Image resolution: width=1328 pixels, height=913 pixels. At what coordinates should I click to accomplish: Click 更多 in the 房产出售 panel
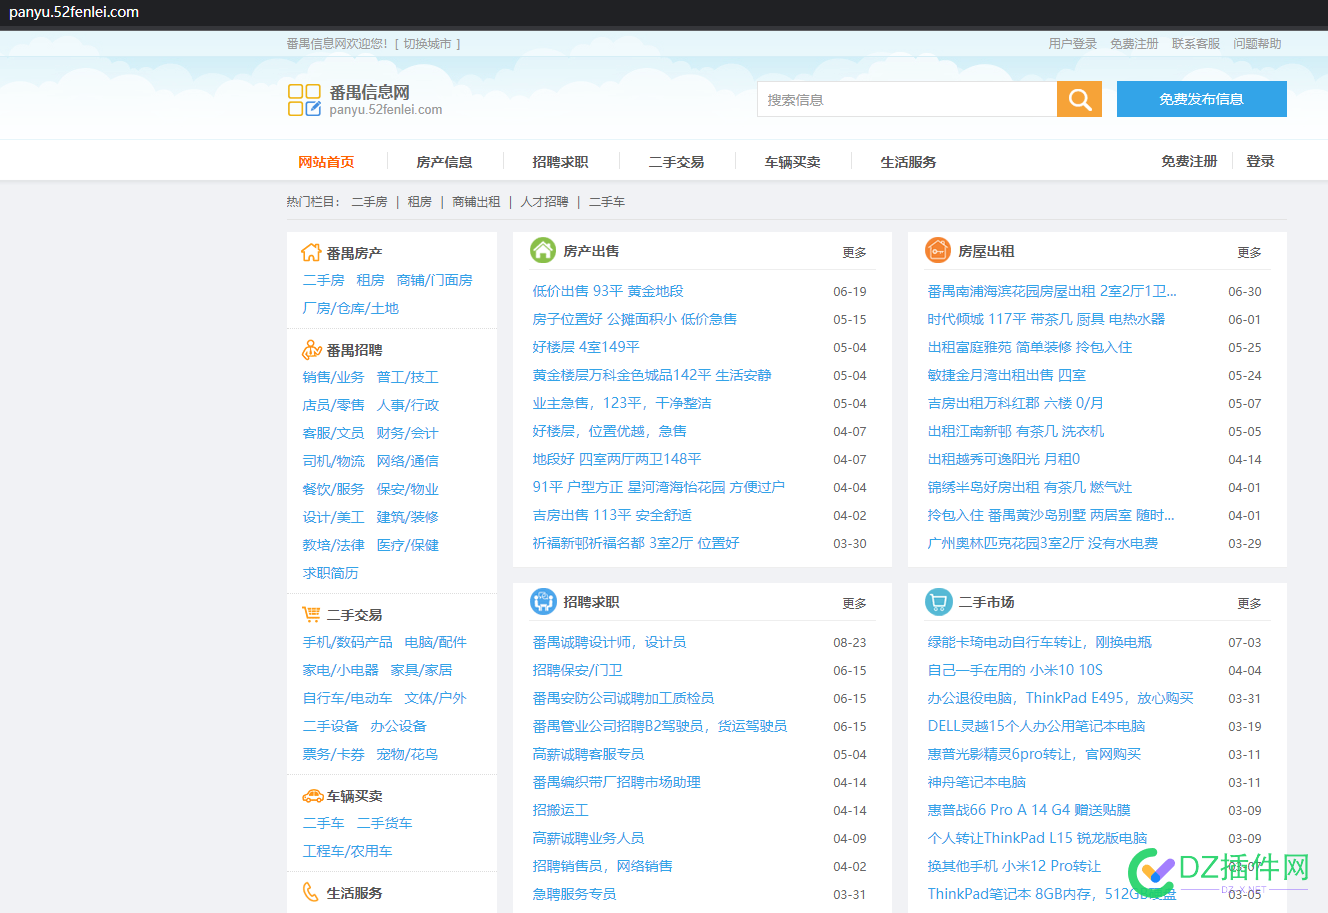click(854, 252)
